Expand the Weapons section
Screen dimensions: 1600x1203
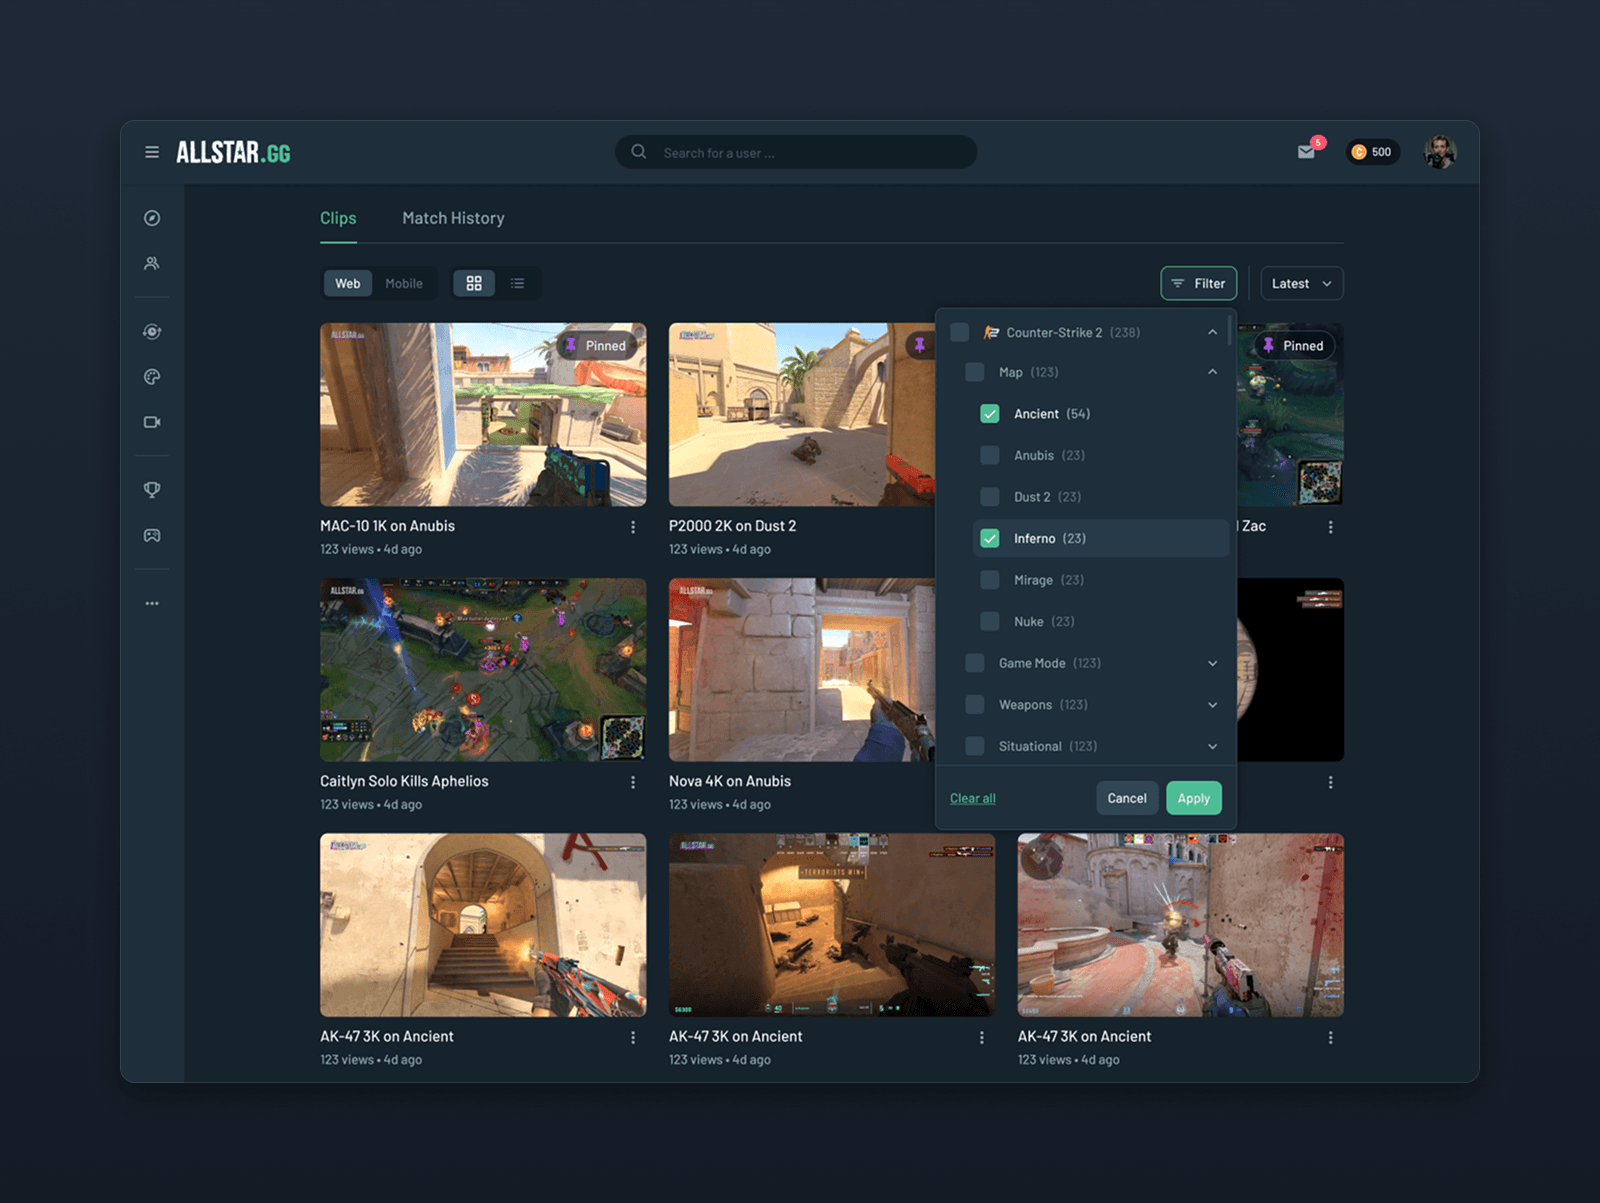tap(1213, 705)
